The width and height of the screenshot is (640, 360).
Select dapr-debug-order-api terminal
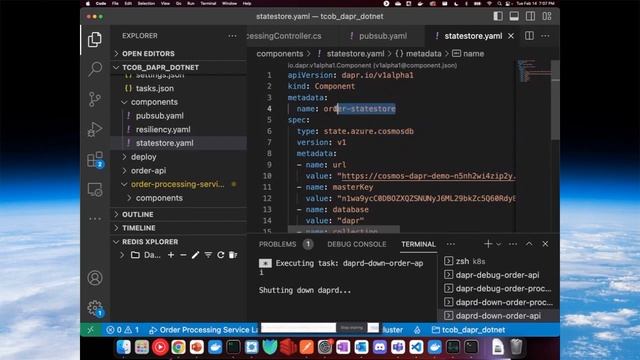(x=498, y=275)
